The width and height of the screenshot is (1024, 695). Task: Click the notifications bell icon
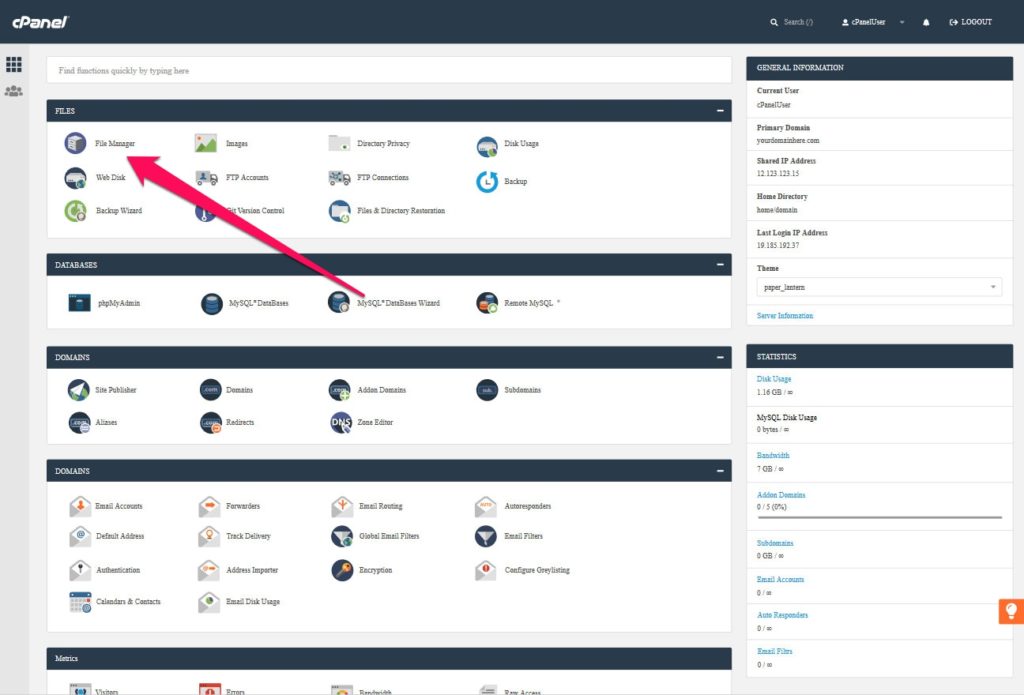tap(926, 22)
